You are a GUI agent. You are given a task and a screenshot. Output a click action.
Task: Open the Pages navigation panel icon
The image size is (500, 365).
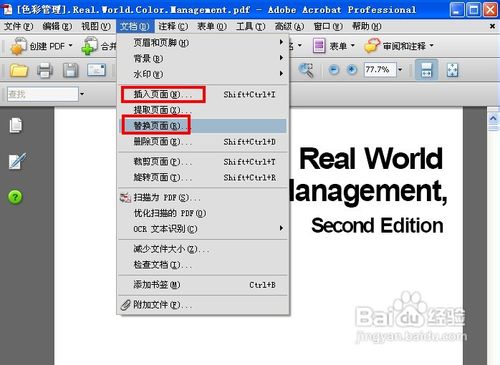click(16, 125)
